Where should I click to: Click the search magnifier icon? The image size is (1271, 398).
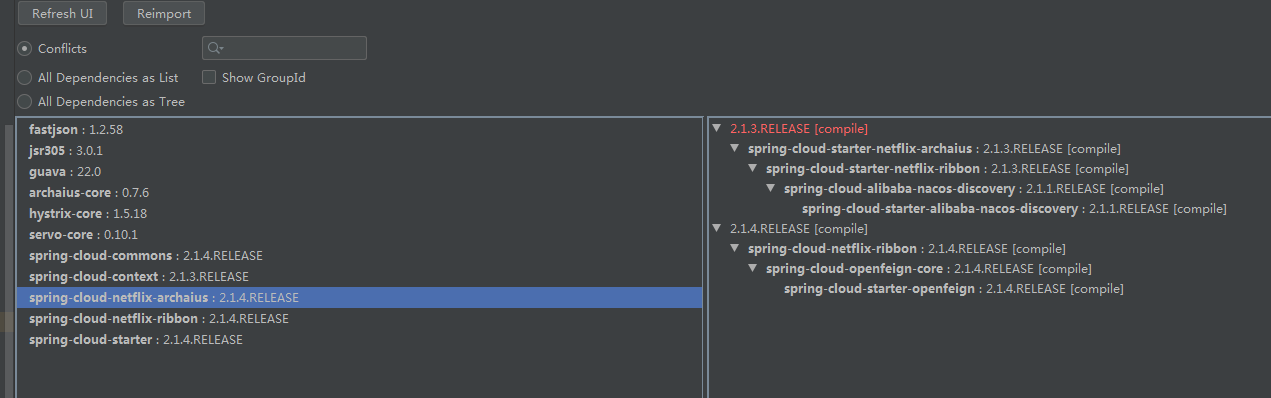click(x=214, y=48)
